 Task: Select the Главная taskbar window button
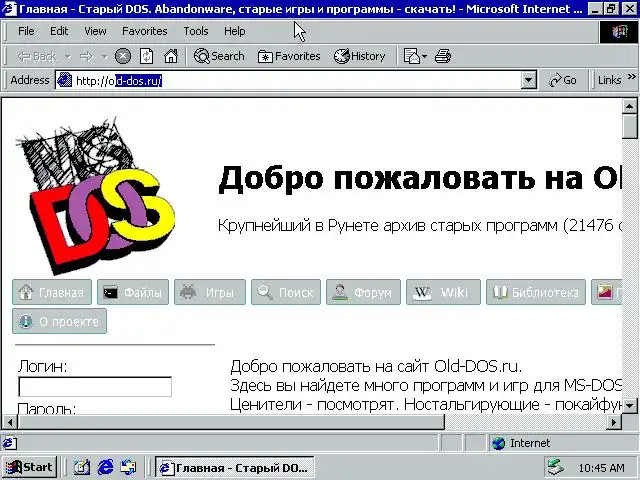pos(235,467)
